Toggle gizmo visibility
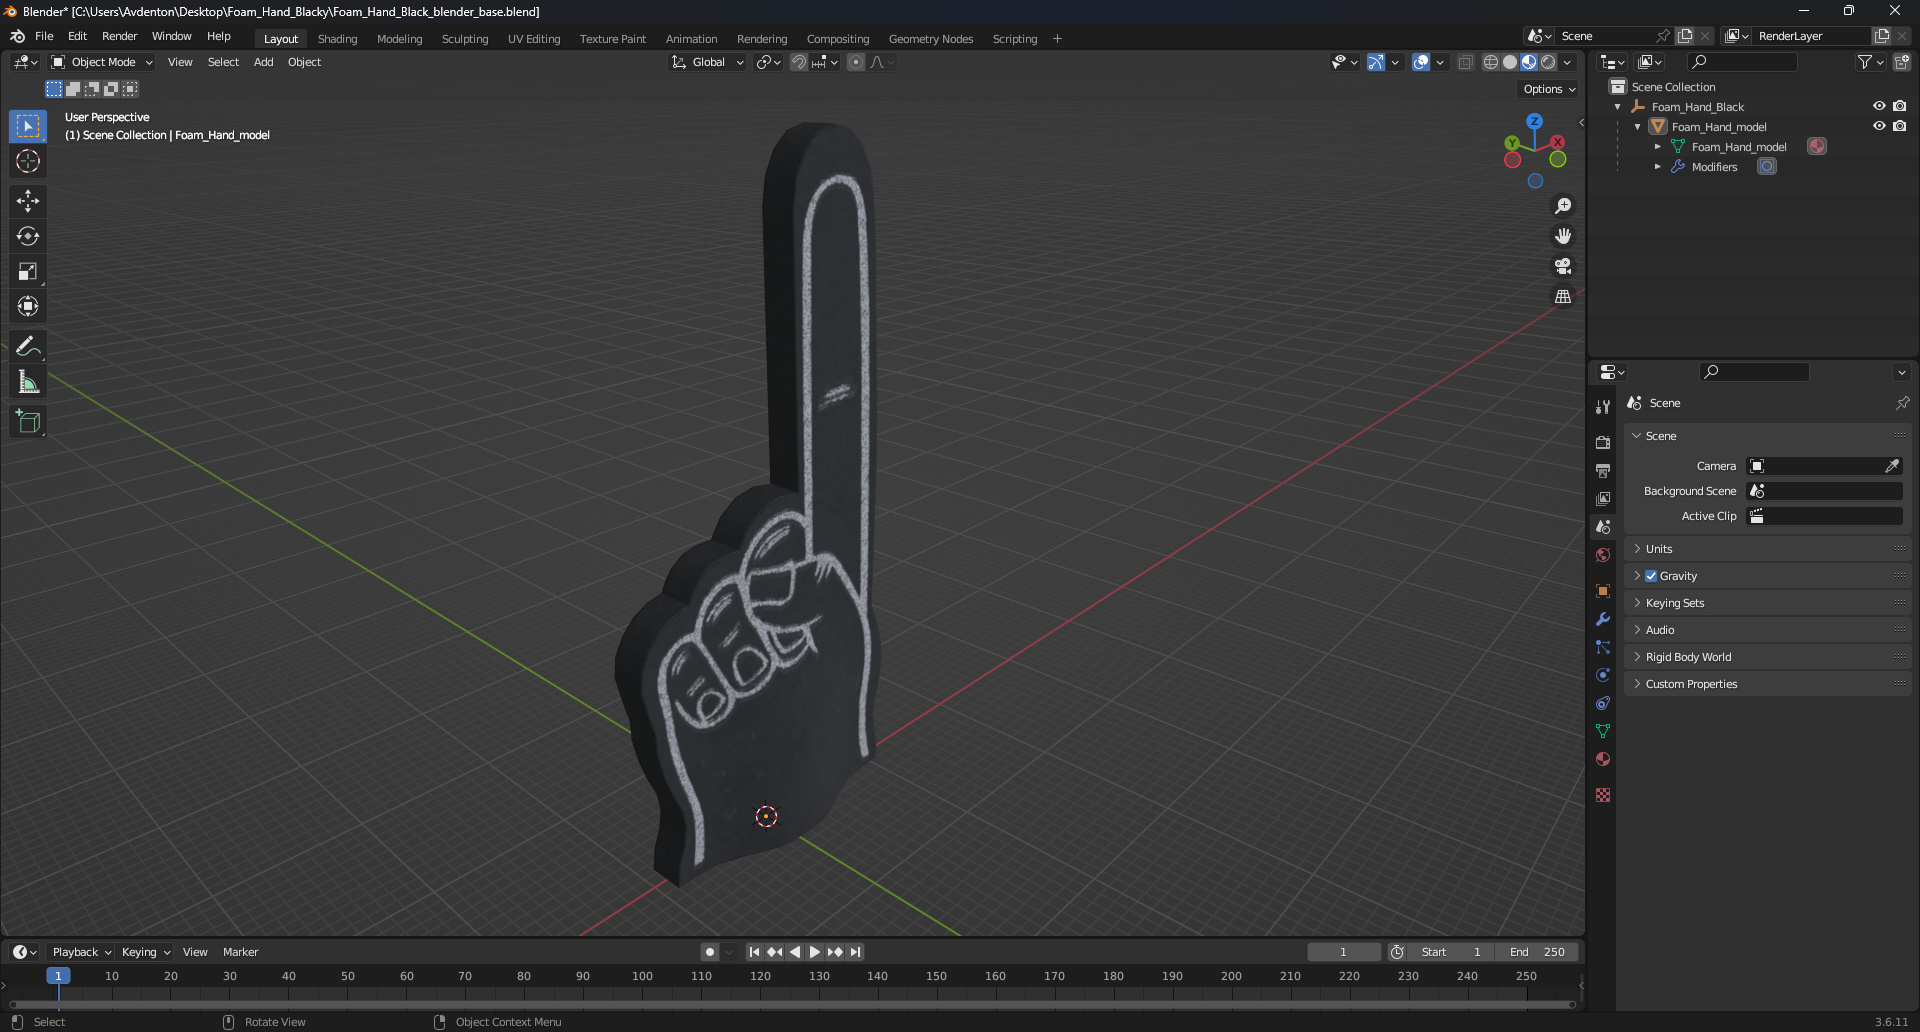 (x=1376, y=62)
